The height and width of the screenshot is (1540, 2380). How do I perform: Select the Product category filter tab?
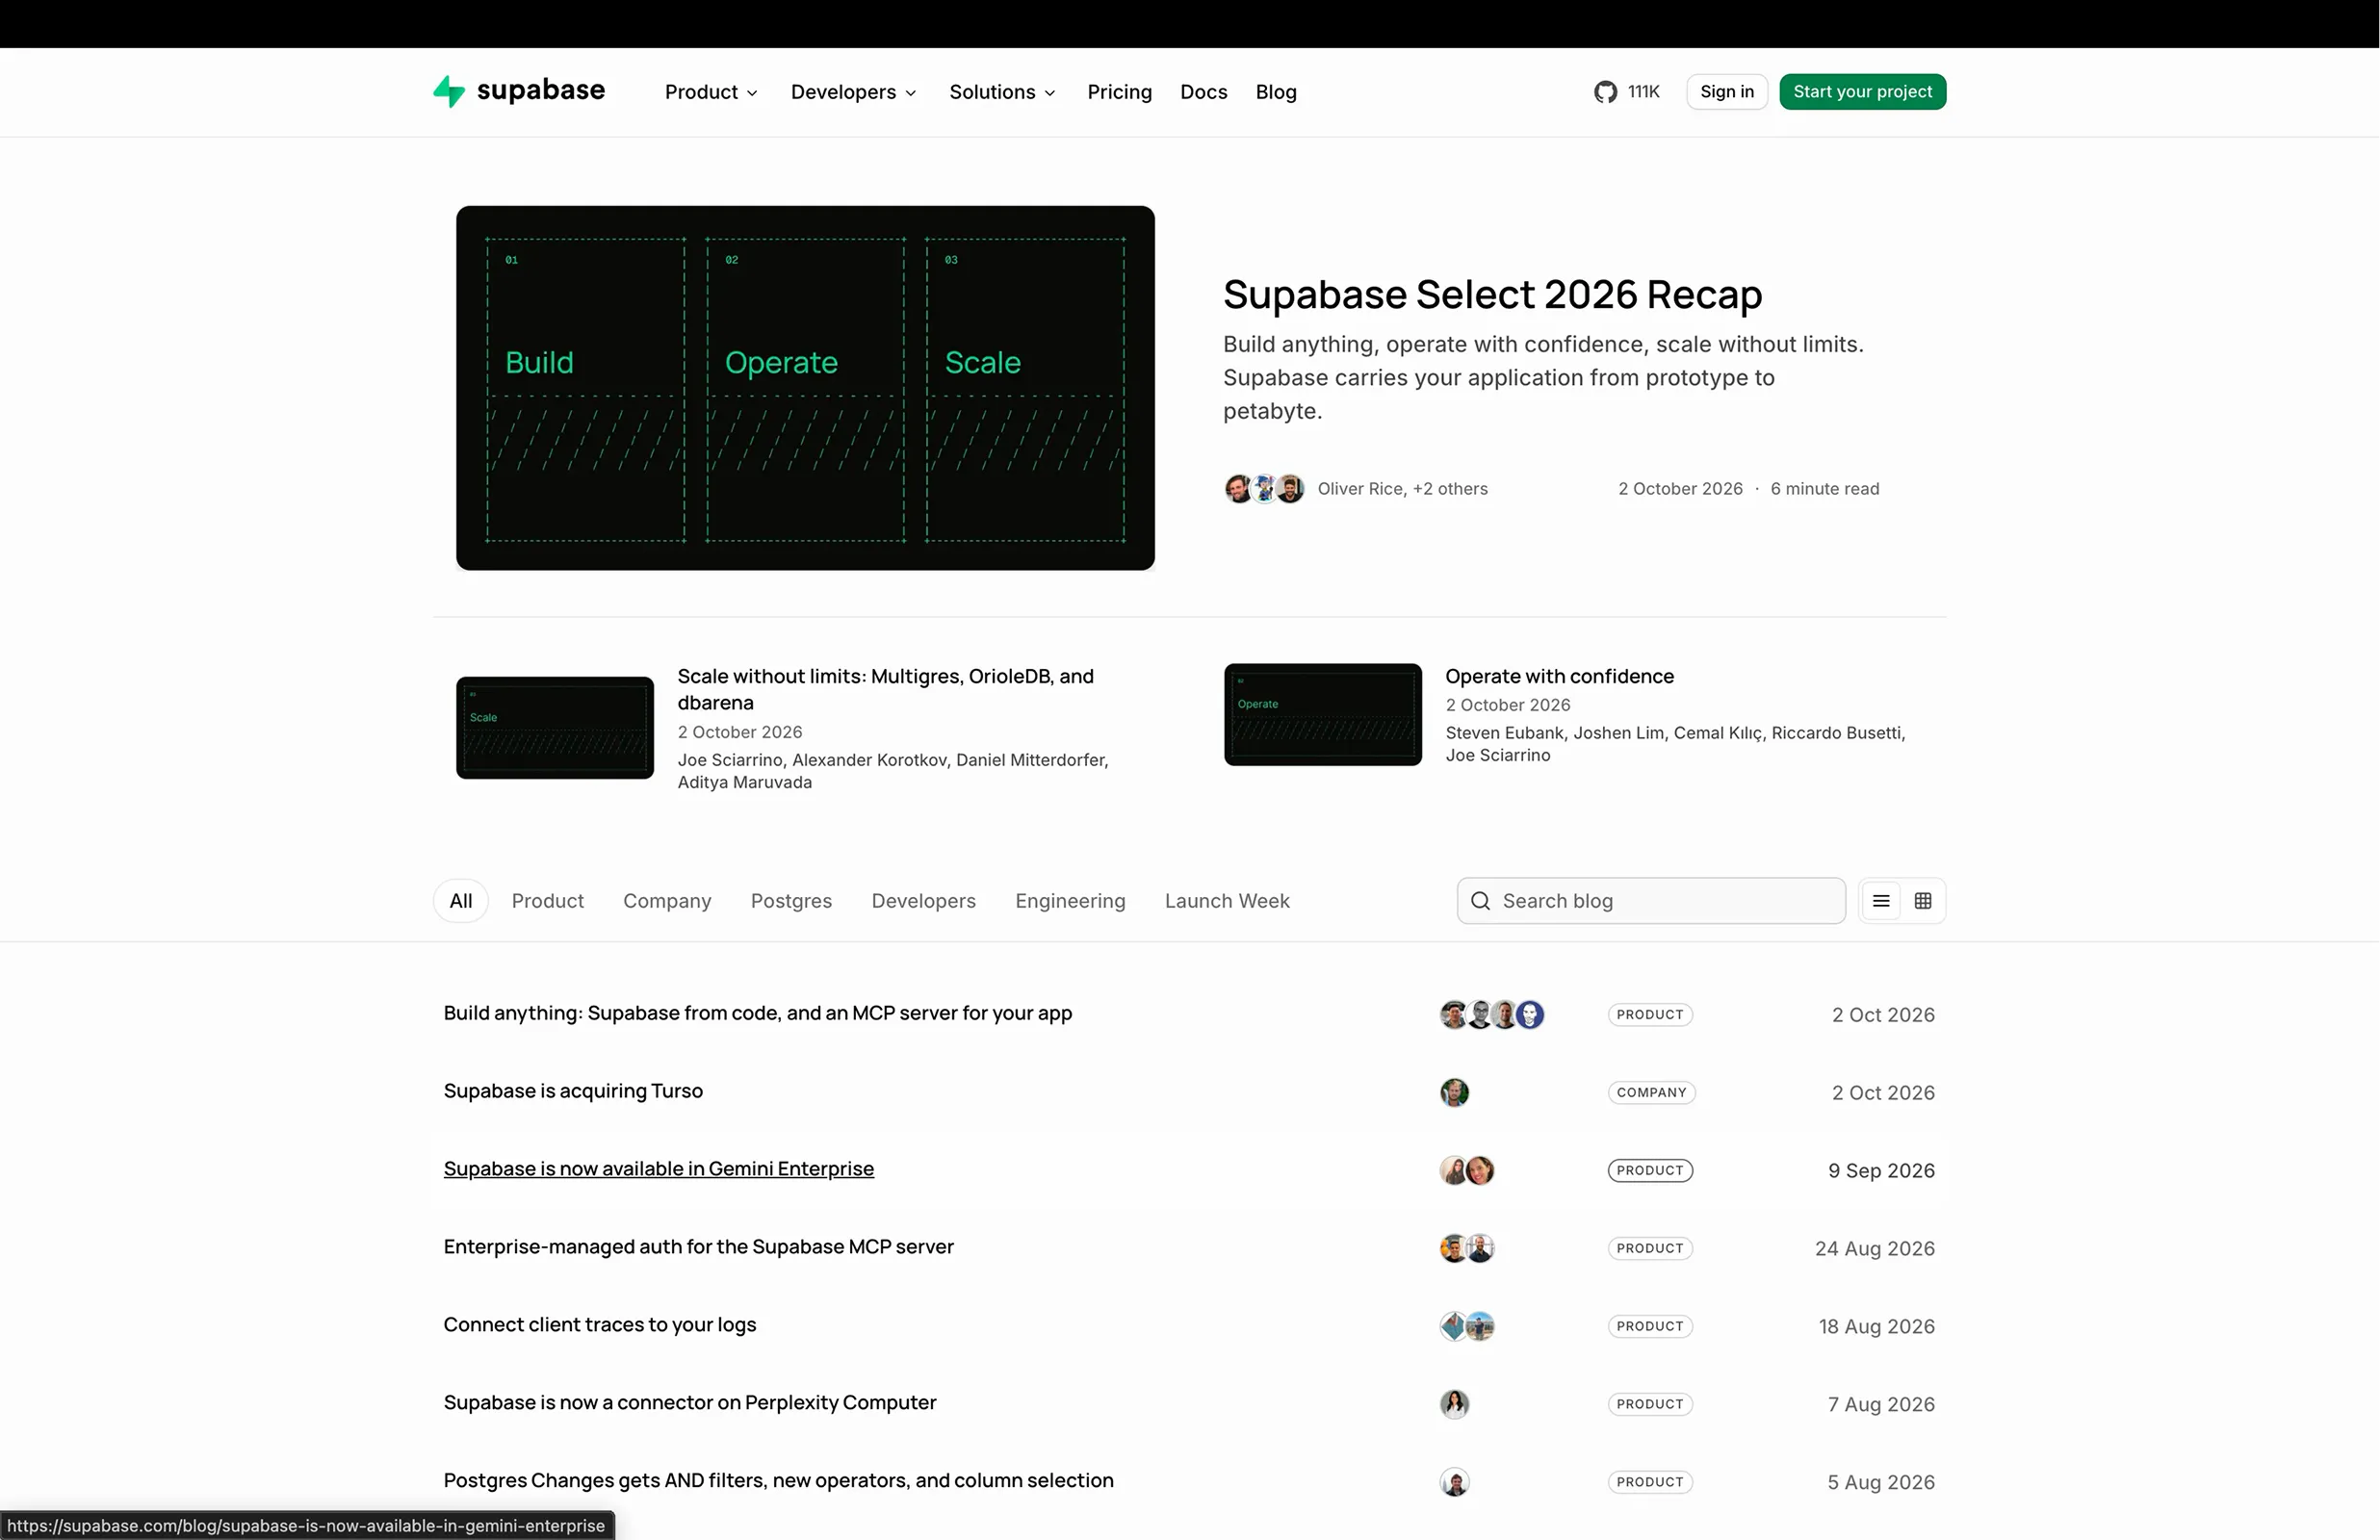[x=548, y=901]
